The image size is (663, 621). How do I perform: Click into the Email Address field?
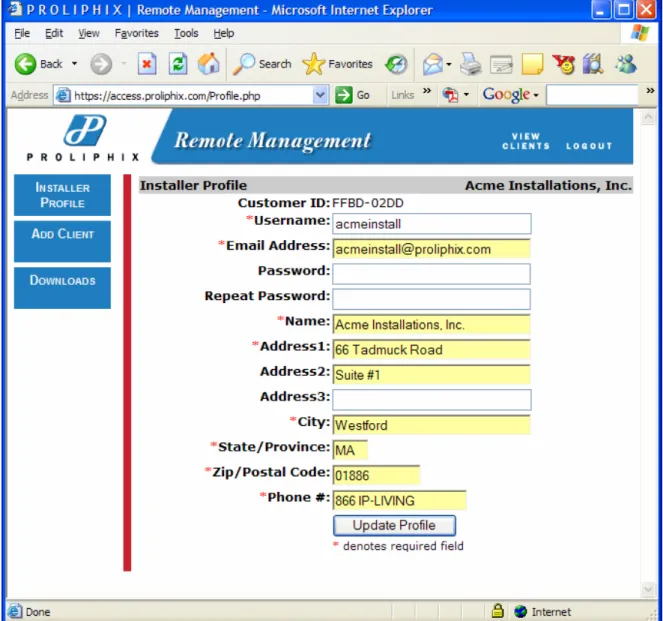(432, 249)
